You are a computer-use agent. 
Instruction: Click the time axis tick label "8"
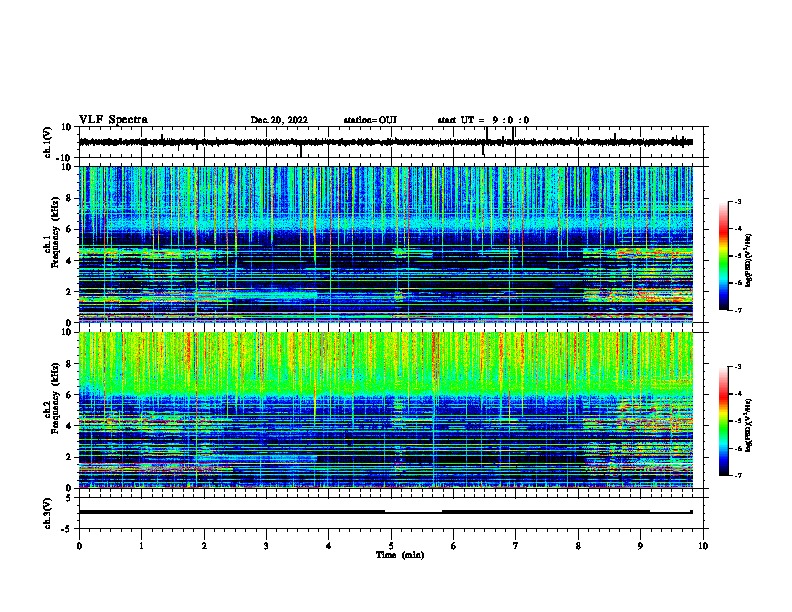coord(578,546)
